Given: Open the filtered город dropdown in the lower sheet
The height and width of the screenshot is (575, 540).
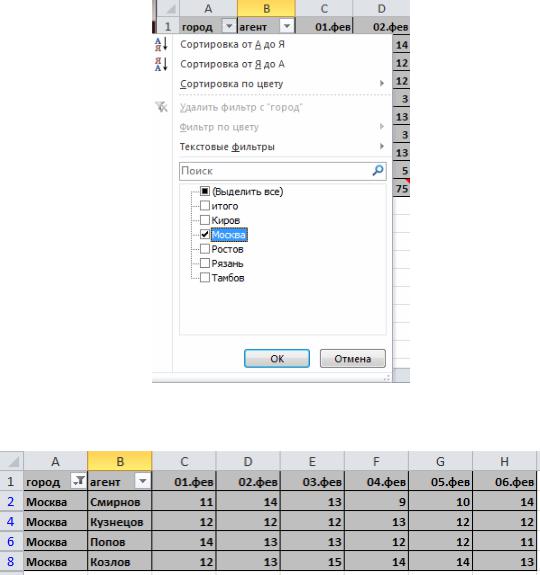Looking at the screenshot, I should [78, 481].
